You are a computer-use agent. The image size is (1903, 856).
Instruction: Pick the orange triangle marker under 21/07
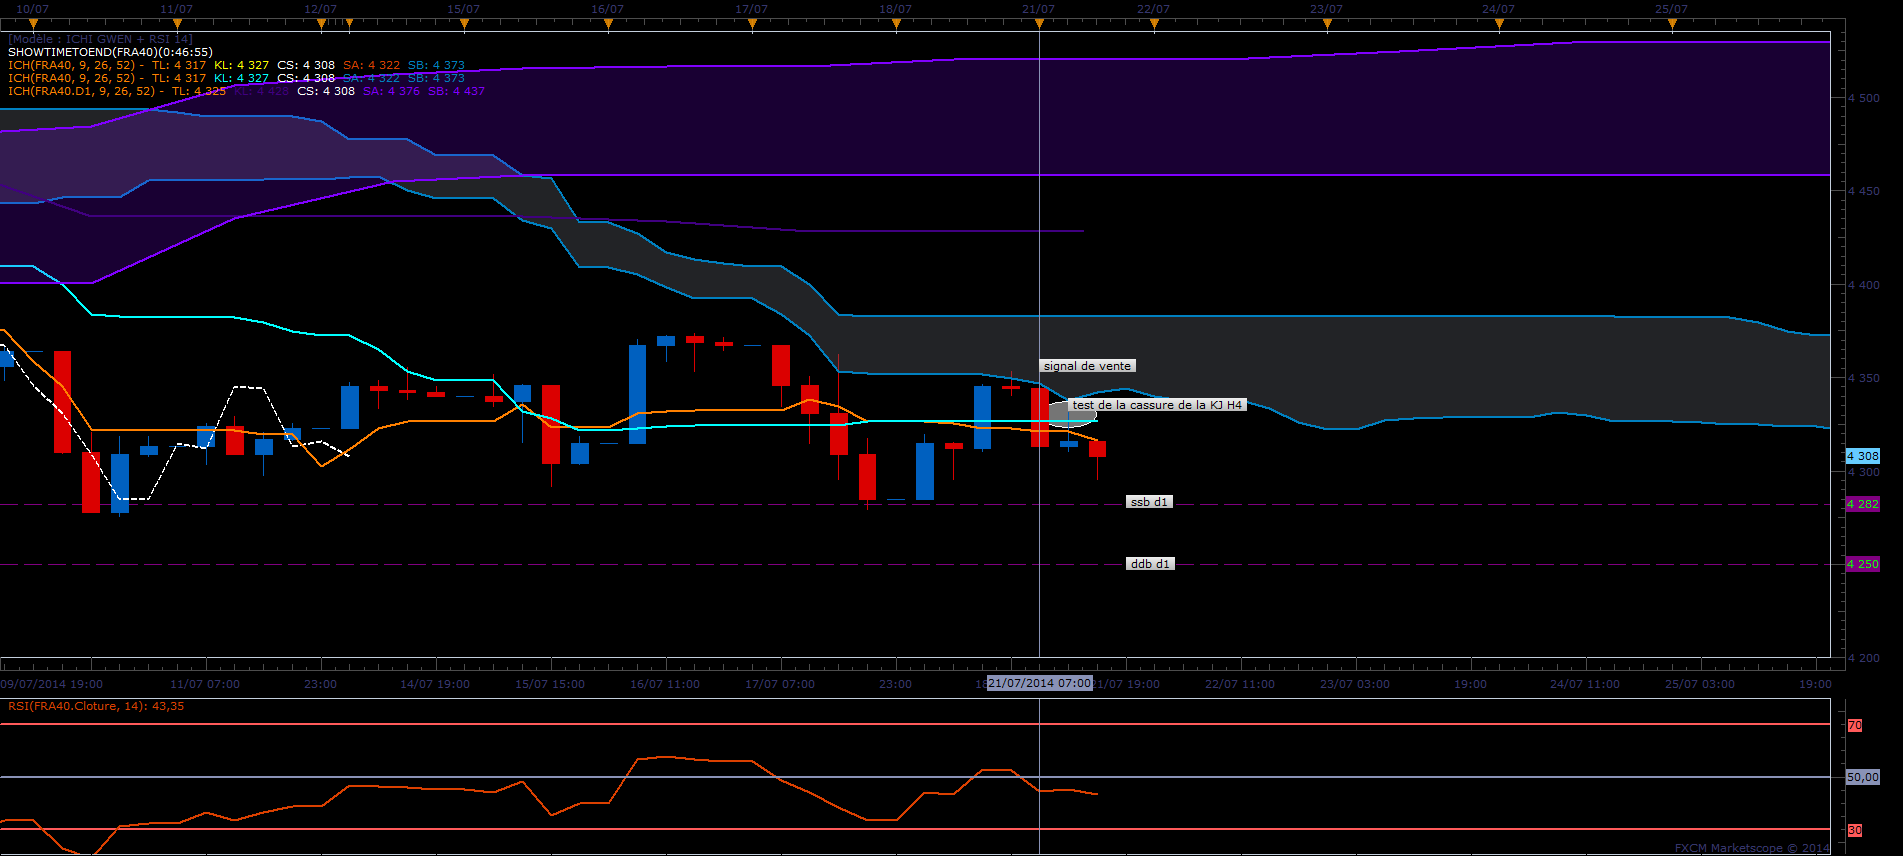tap(1039, 24)
